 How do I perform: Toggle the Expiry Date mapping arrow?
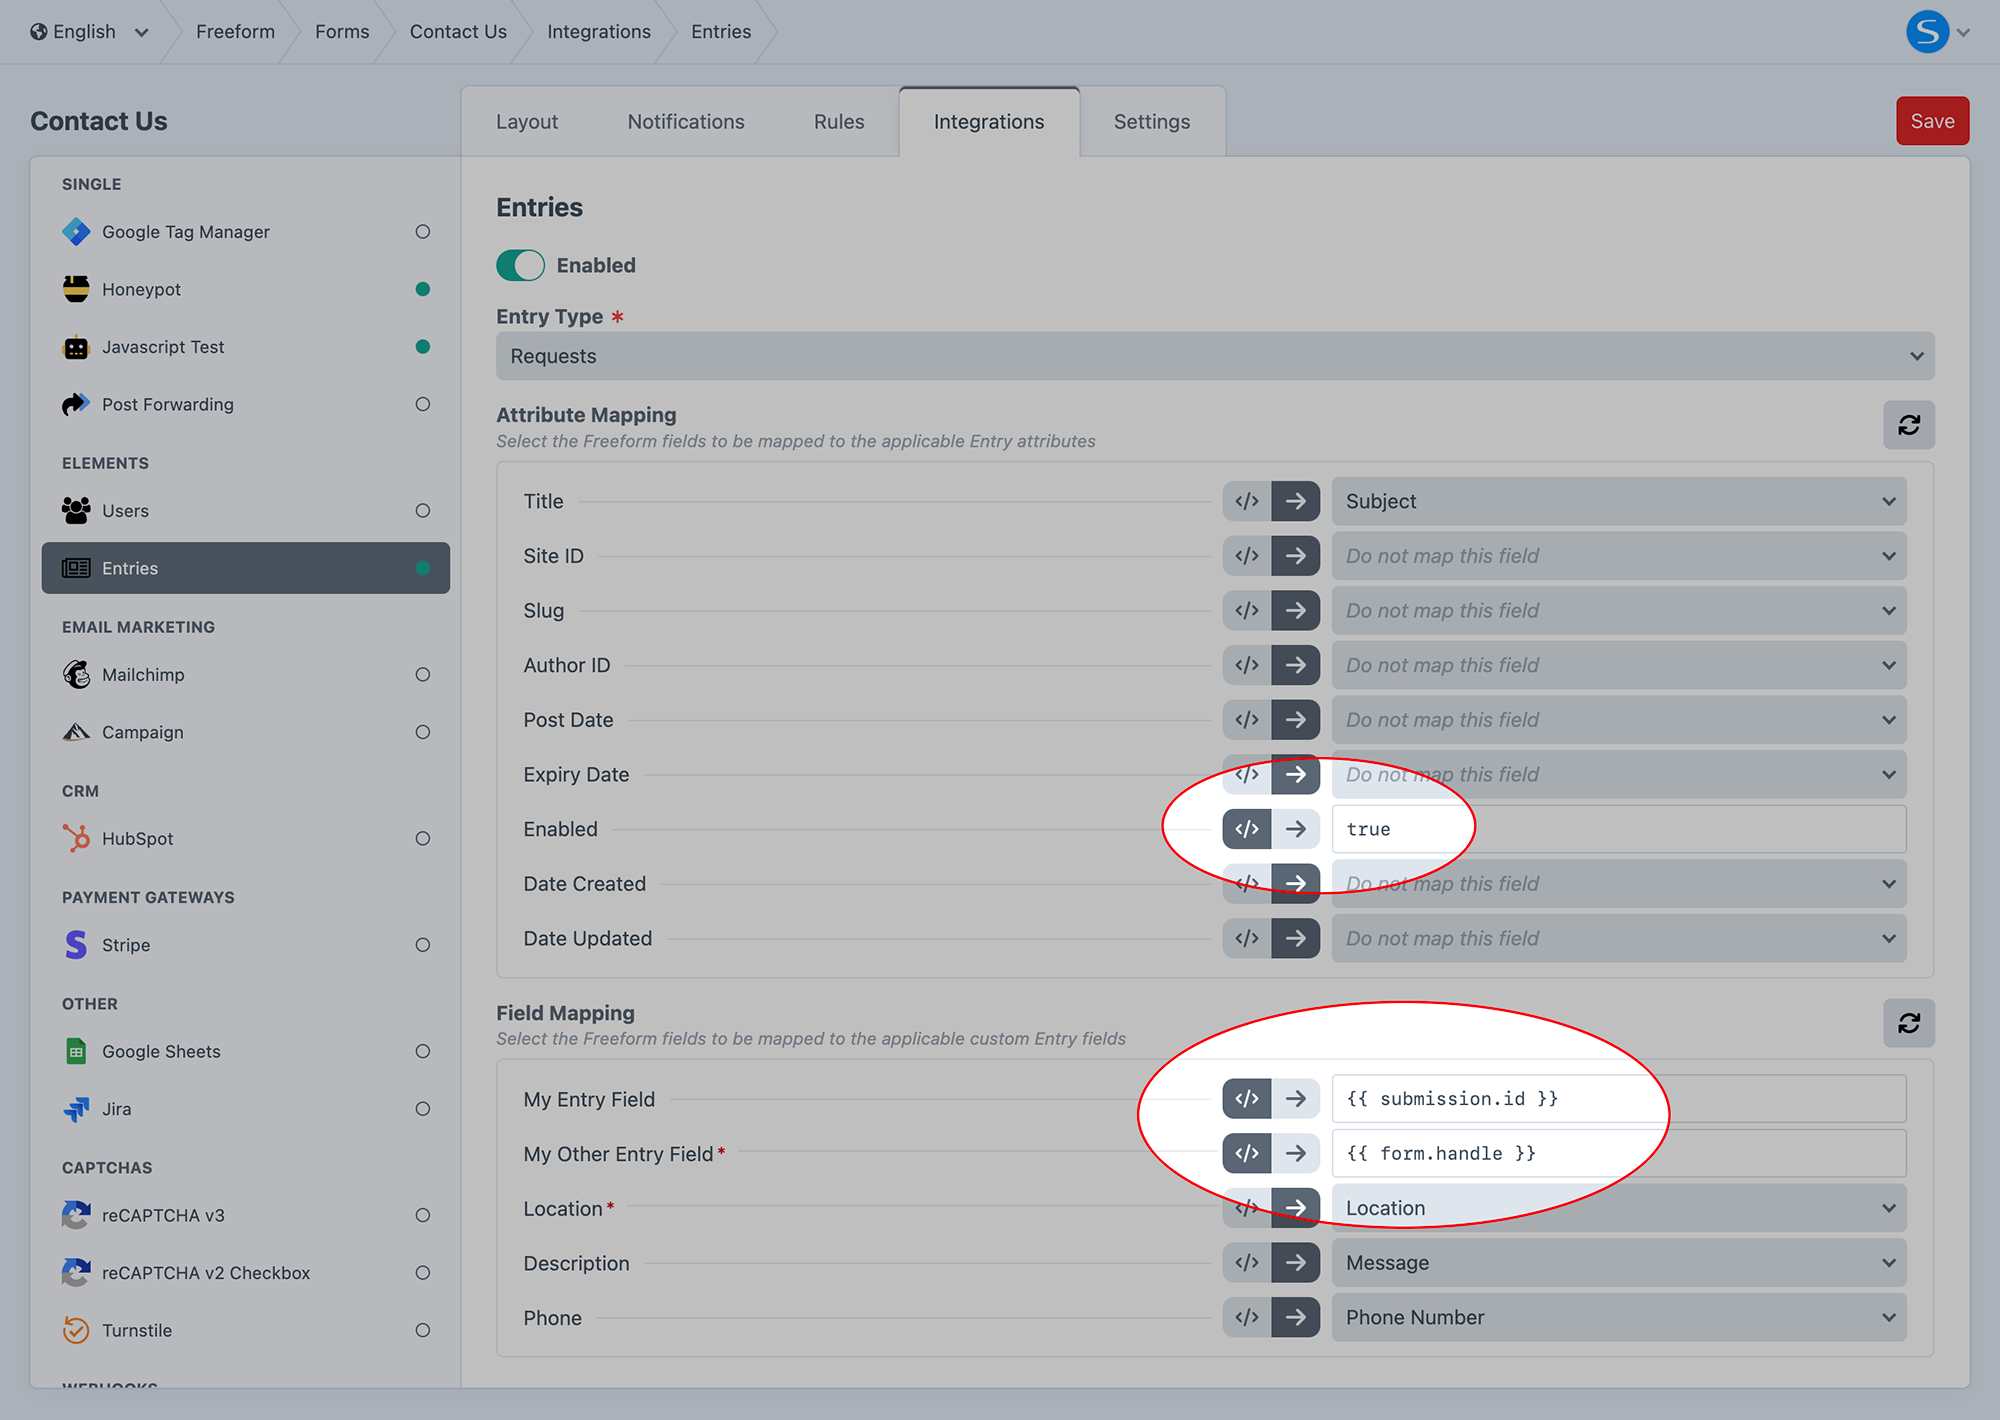click(x=1297, y=774)
